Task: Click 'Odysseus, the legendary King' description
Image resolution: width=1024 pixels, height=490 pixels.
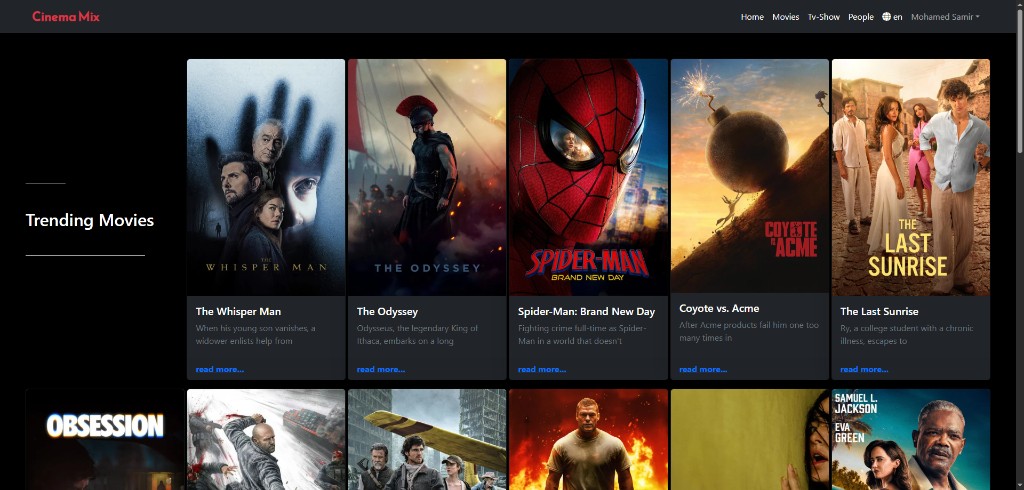Action: coord(417,335)
